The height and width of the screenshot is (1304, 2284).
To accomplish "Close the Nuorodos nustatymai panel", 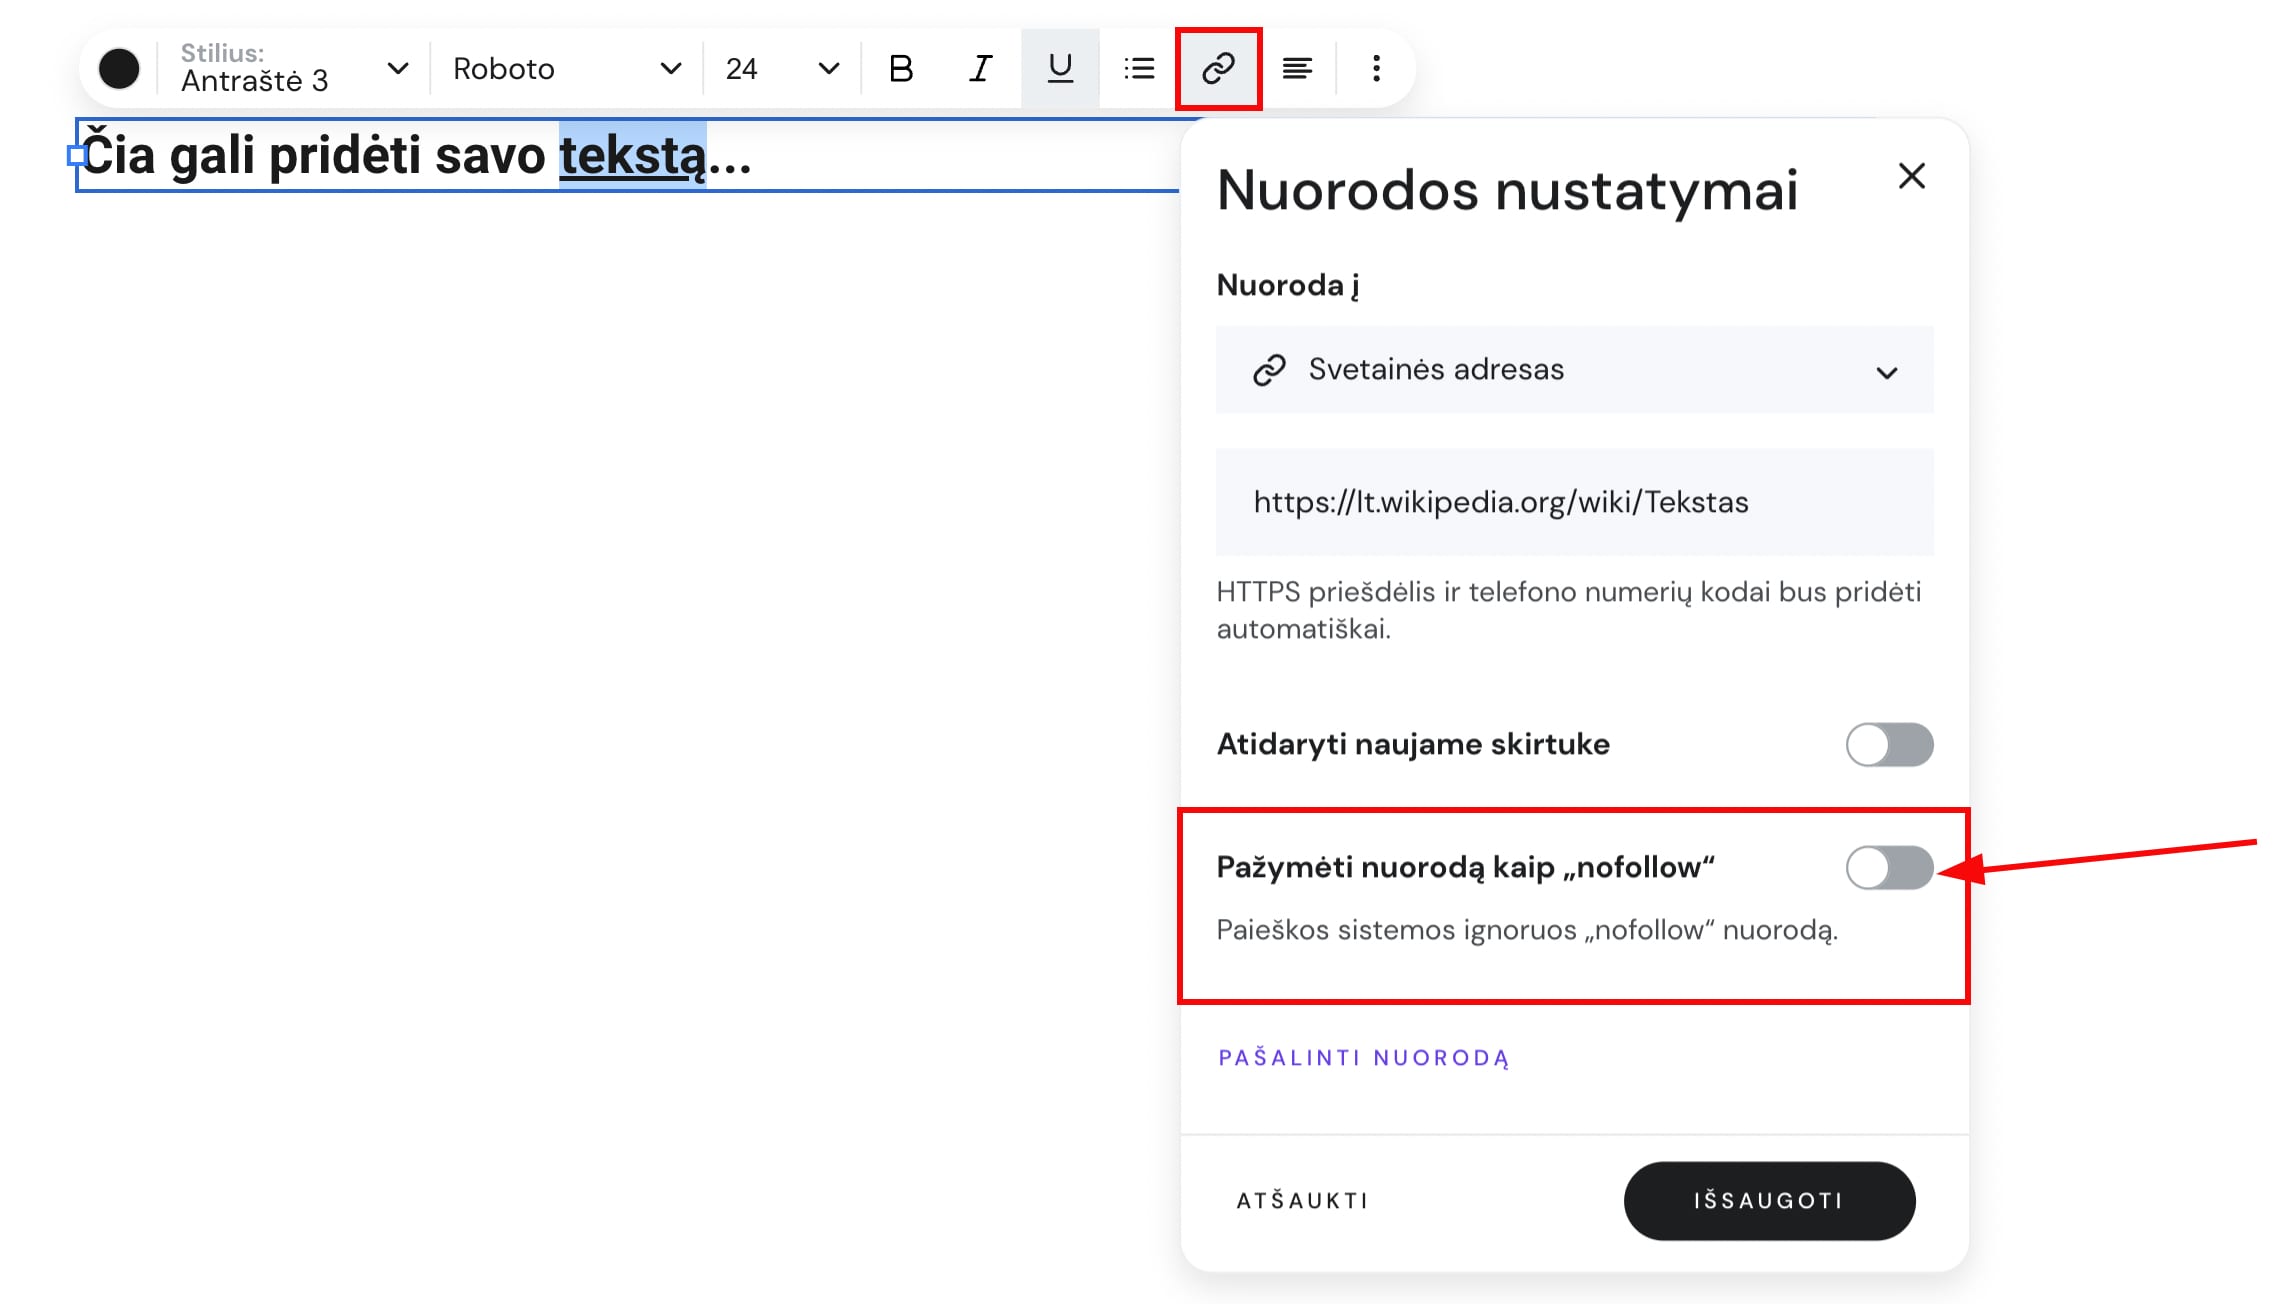I will [x=1911, y=176].
